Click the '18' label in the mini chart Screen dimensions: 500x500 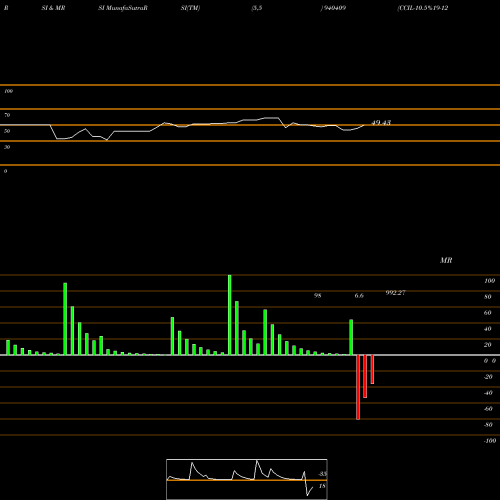322,486
